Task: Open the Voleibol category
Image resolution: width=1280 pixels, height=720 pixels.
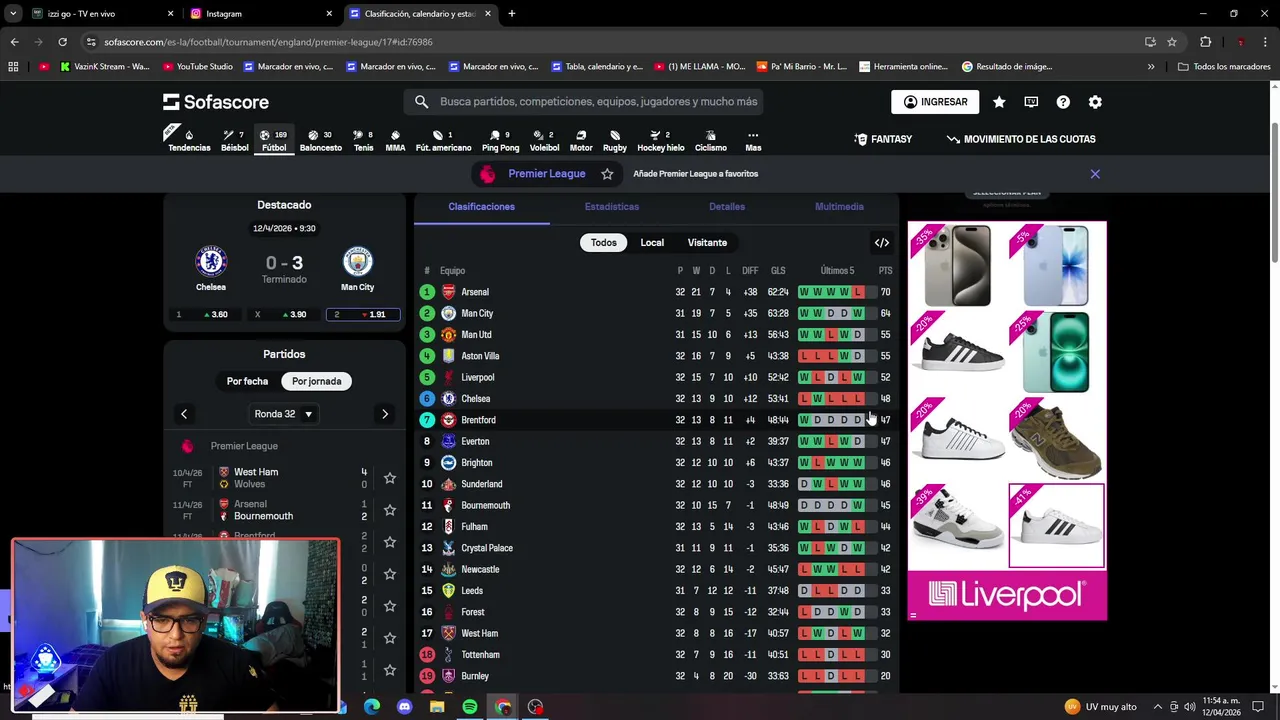Action: [544, 141]
